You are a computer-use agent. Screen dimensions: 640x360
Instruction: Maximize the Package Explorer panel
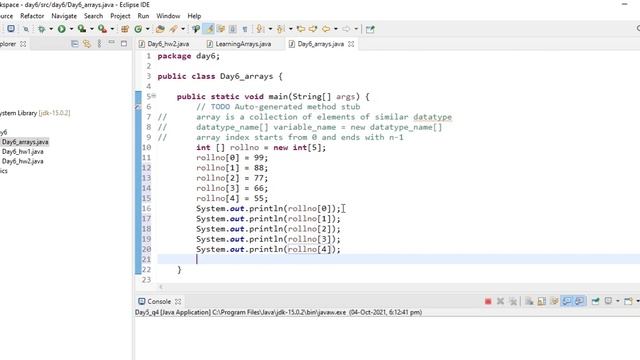click(124, 43)
